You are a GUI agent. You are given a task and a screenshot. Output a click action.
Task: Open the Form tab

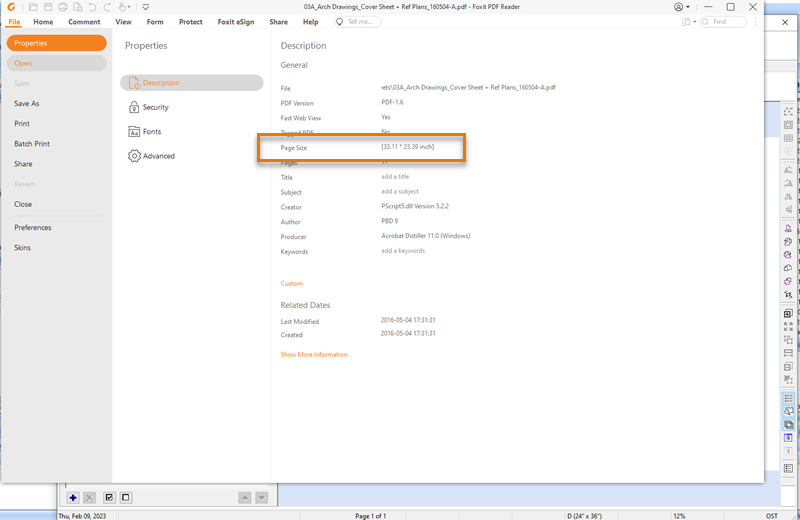click(x=155, y=22)
